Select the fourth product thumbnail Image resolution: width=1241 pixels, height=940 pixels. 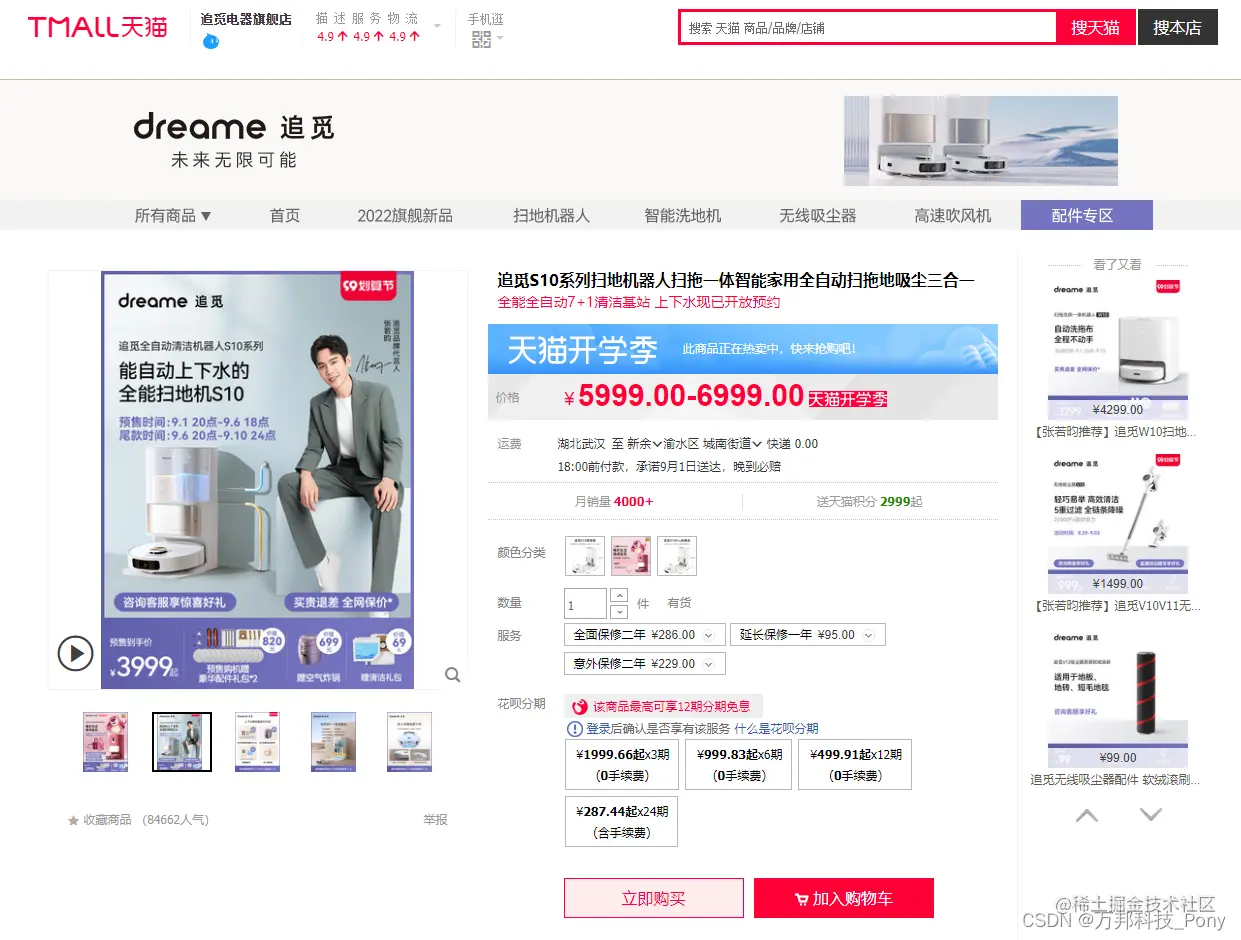click(x=334, y=742)
